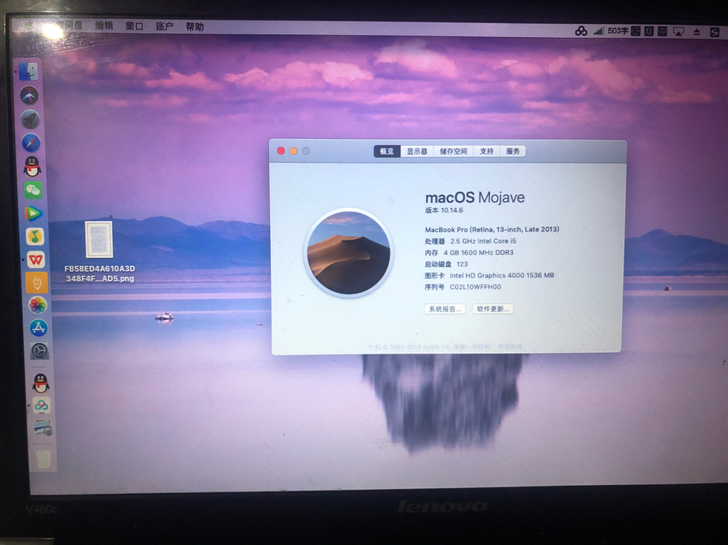
Task: Click MacBook Pro (Retina, 13-inch, Late 2013) text
Action: coord(492,229)
